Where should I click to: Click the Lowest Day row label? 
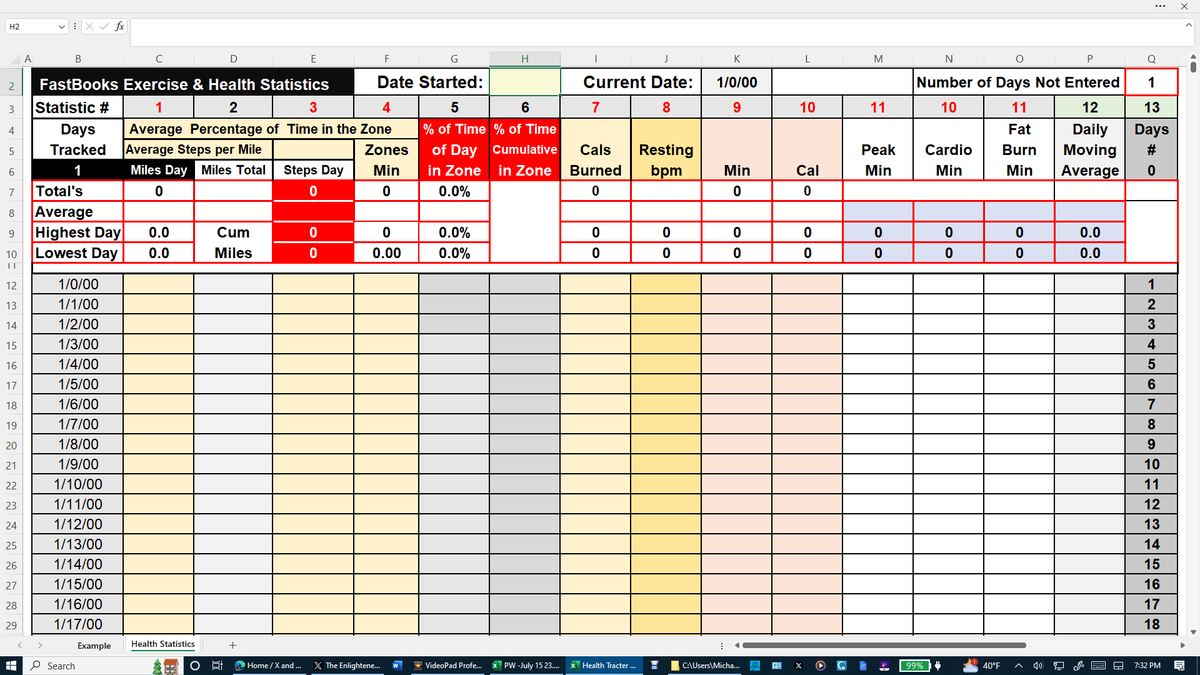[76, 253]
